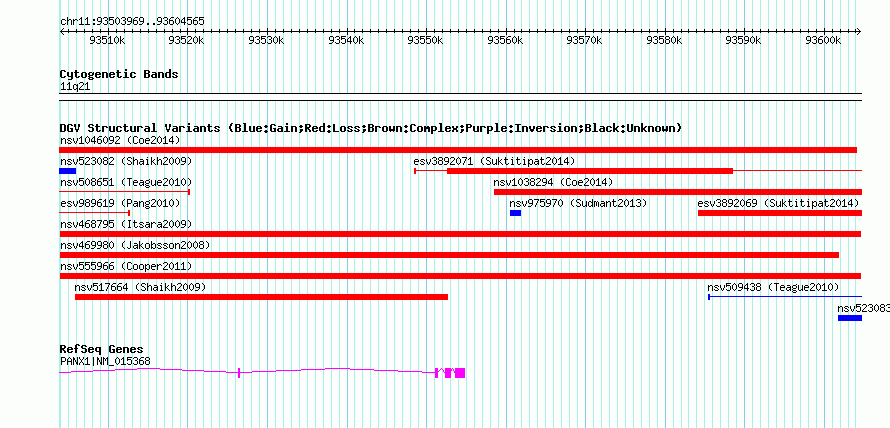Click the thick red bar of esv3892071
Image resolution: width=890 pixels, height=428 pixels.
pos(590,171)
